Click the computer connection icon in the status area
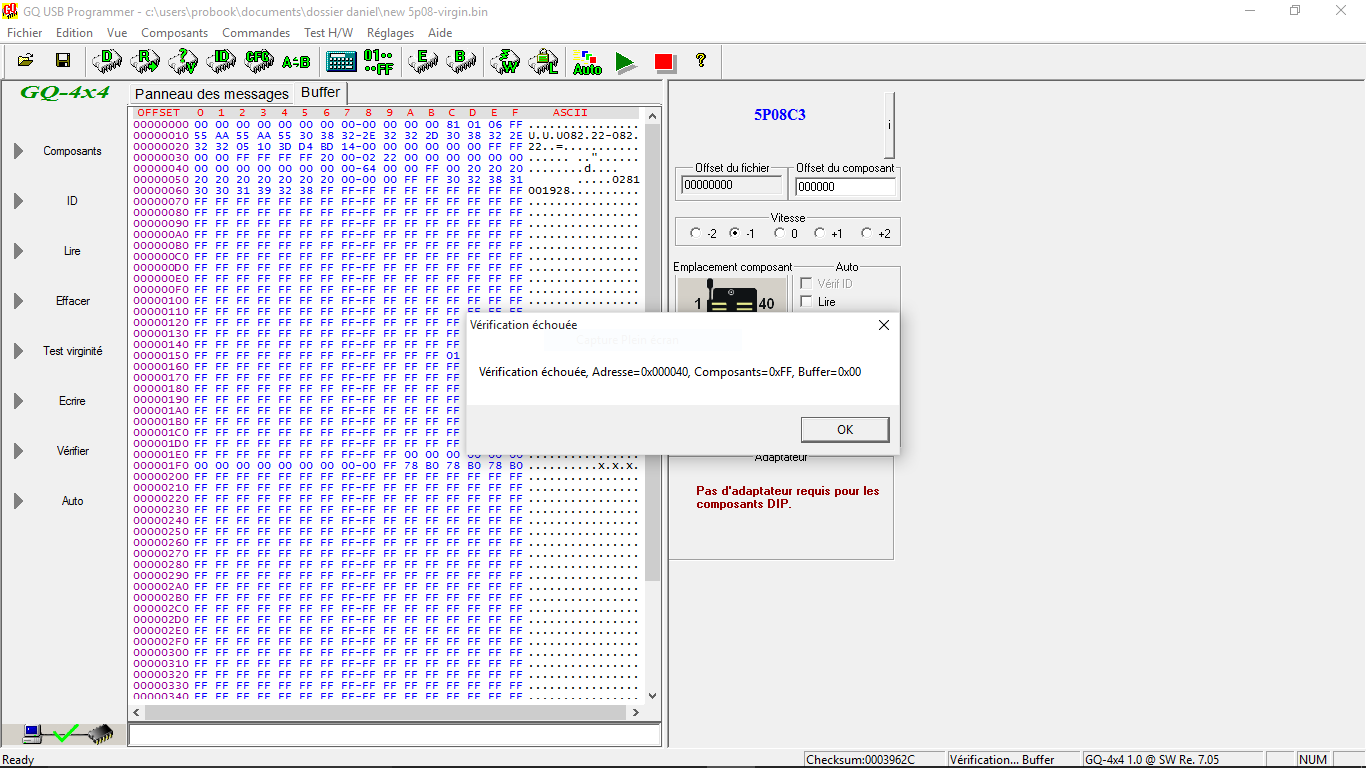 click(x=33, y=734)
